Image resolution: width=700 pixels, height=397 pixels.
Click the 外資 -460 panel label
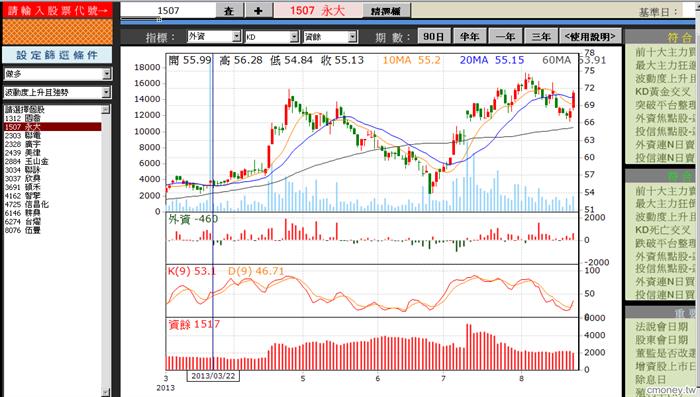193,219
